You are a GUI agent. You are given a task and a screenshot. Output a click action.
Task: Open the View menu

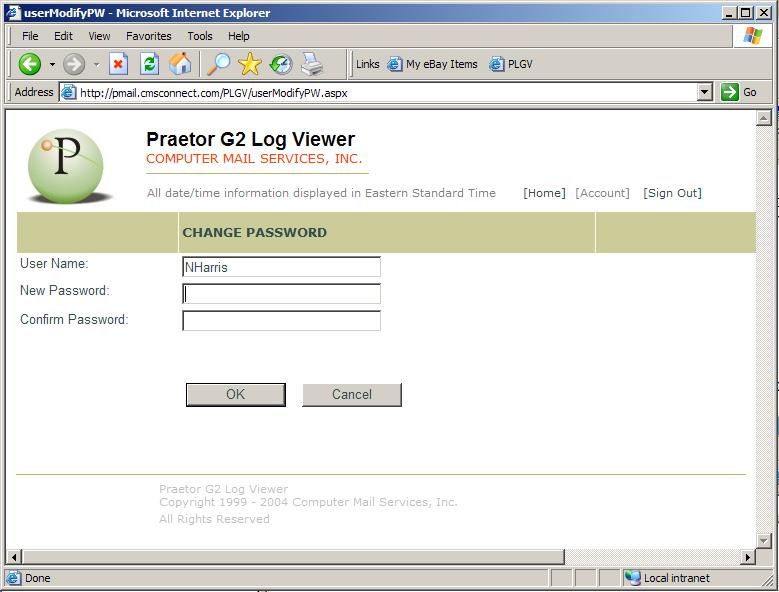tap(99, 36)
